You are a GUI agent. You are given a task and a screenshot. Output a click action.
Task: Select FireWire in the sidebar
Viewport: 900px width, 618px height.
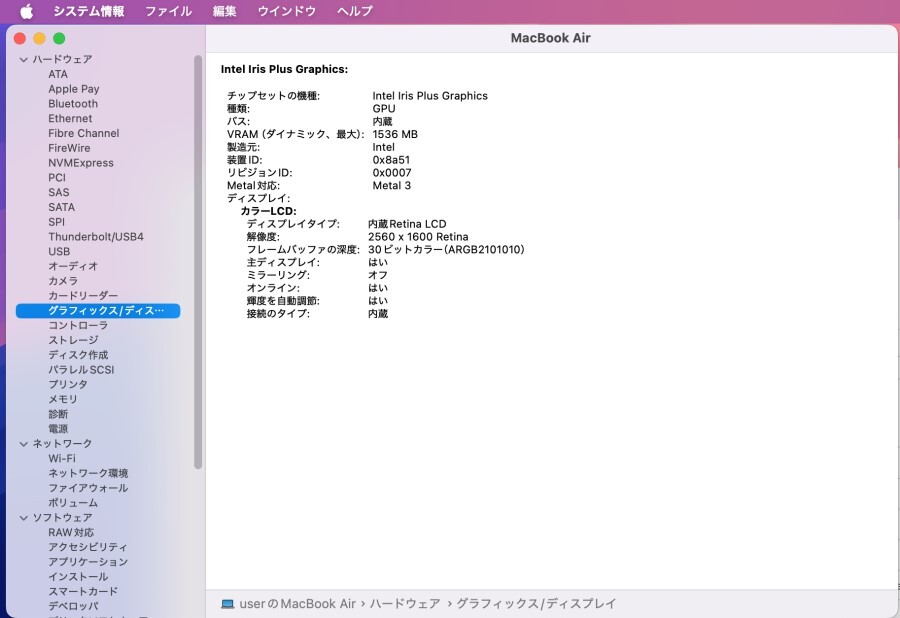pyautogui.click(x=69, y=148)
